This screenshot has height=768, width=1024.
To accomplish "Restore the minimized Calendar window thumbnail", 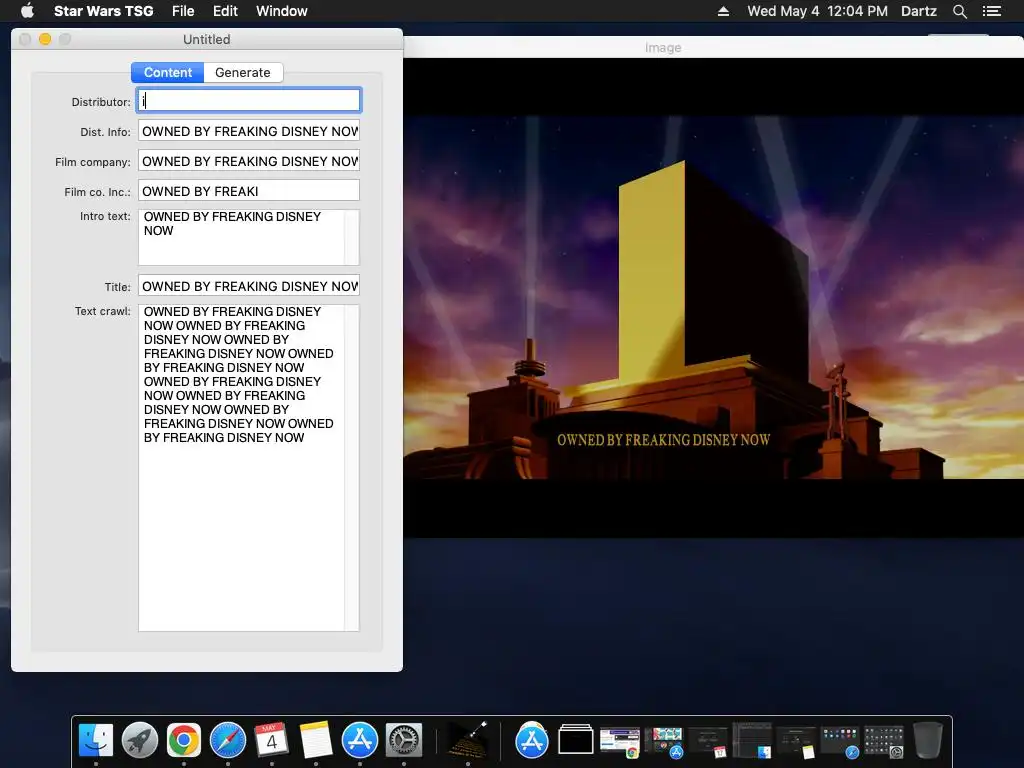I will (708, 742).
